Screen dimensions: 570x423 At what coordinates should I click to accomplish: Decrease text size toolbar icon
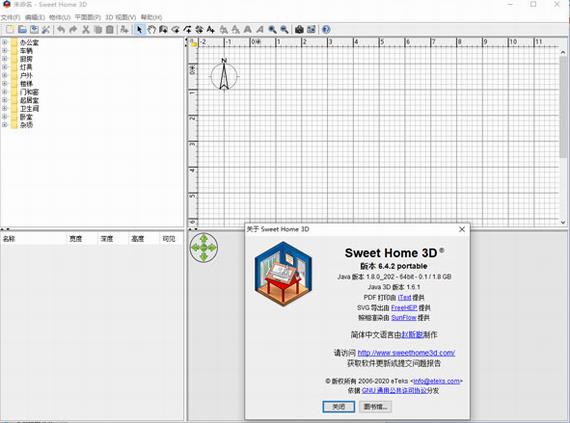(236, 29)
